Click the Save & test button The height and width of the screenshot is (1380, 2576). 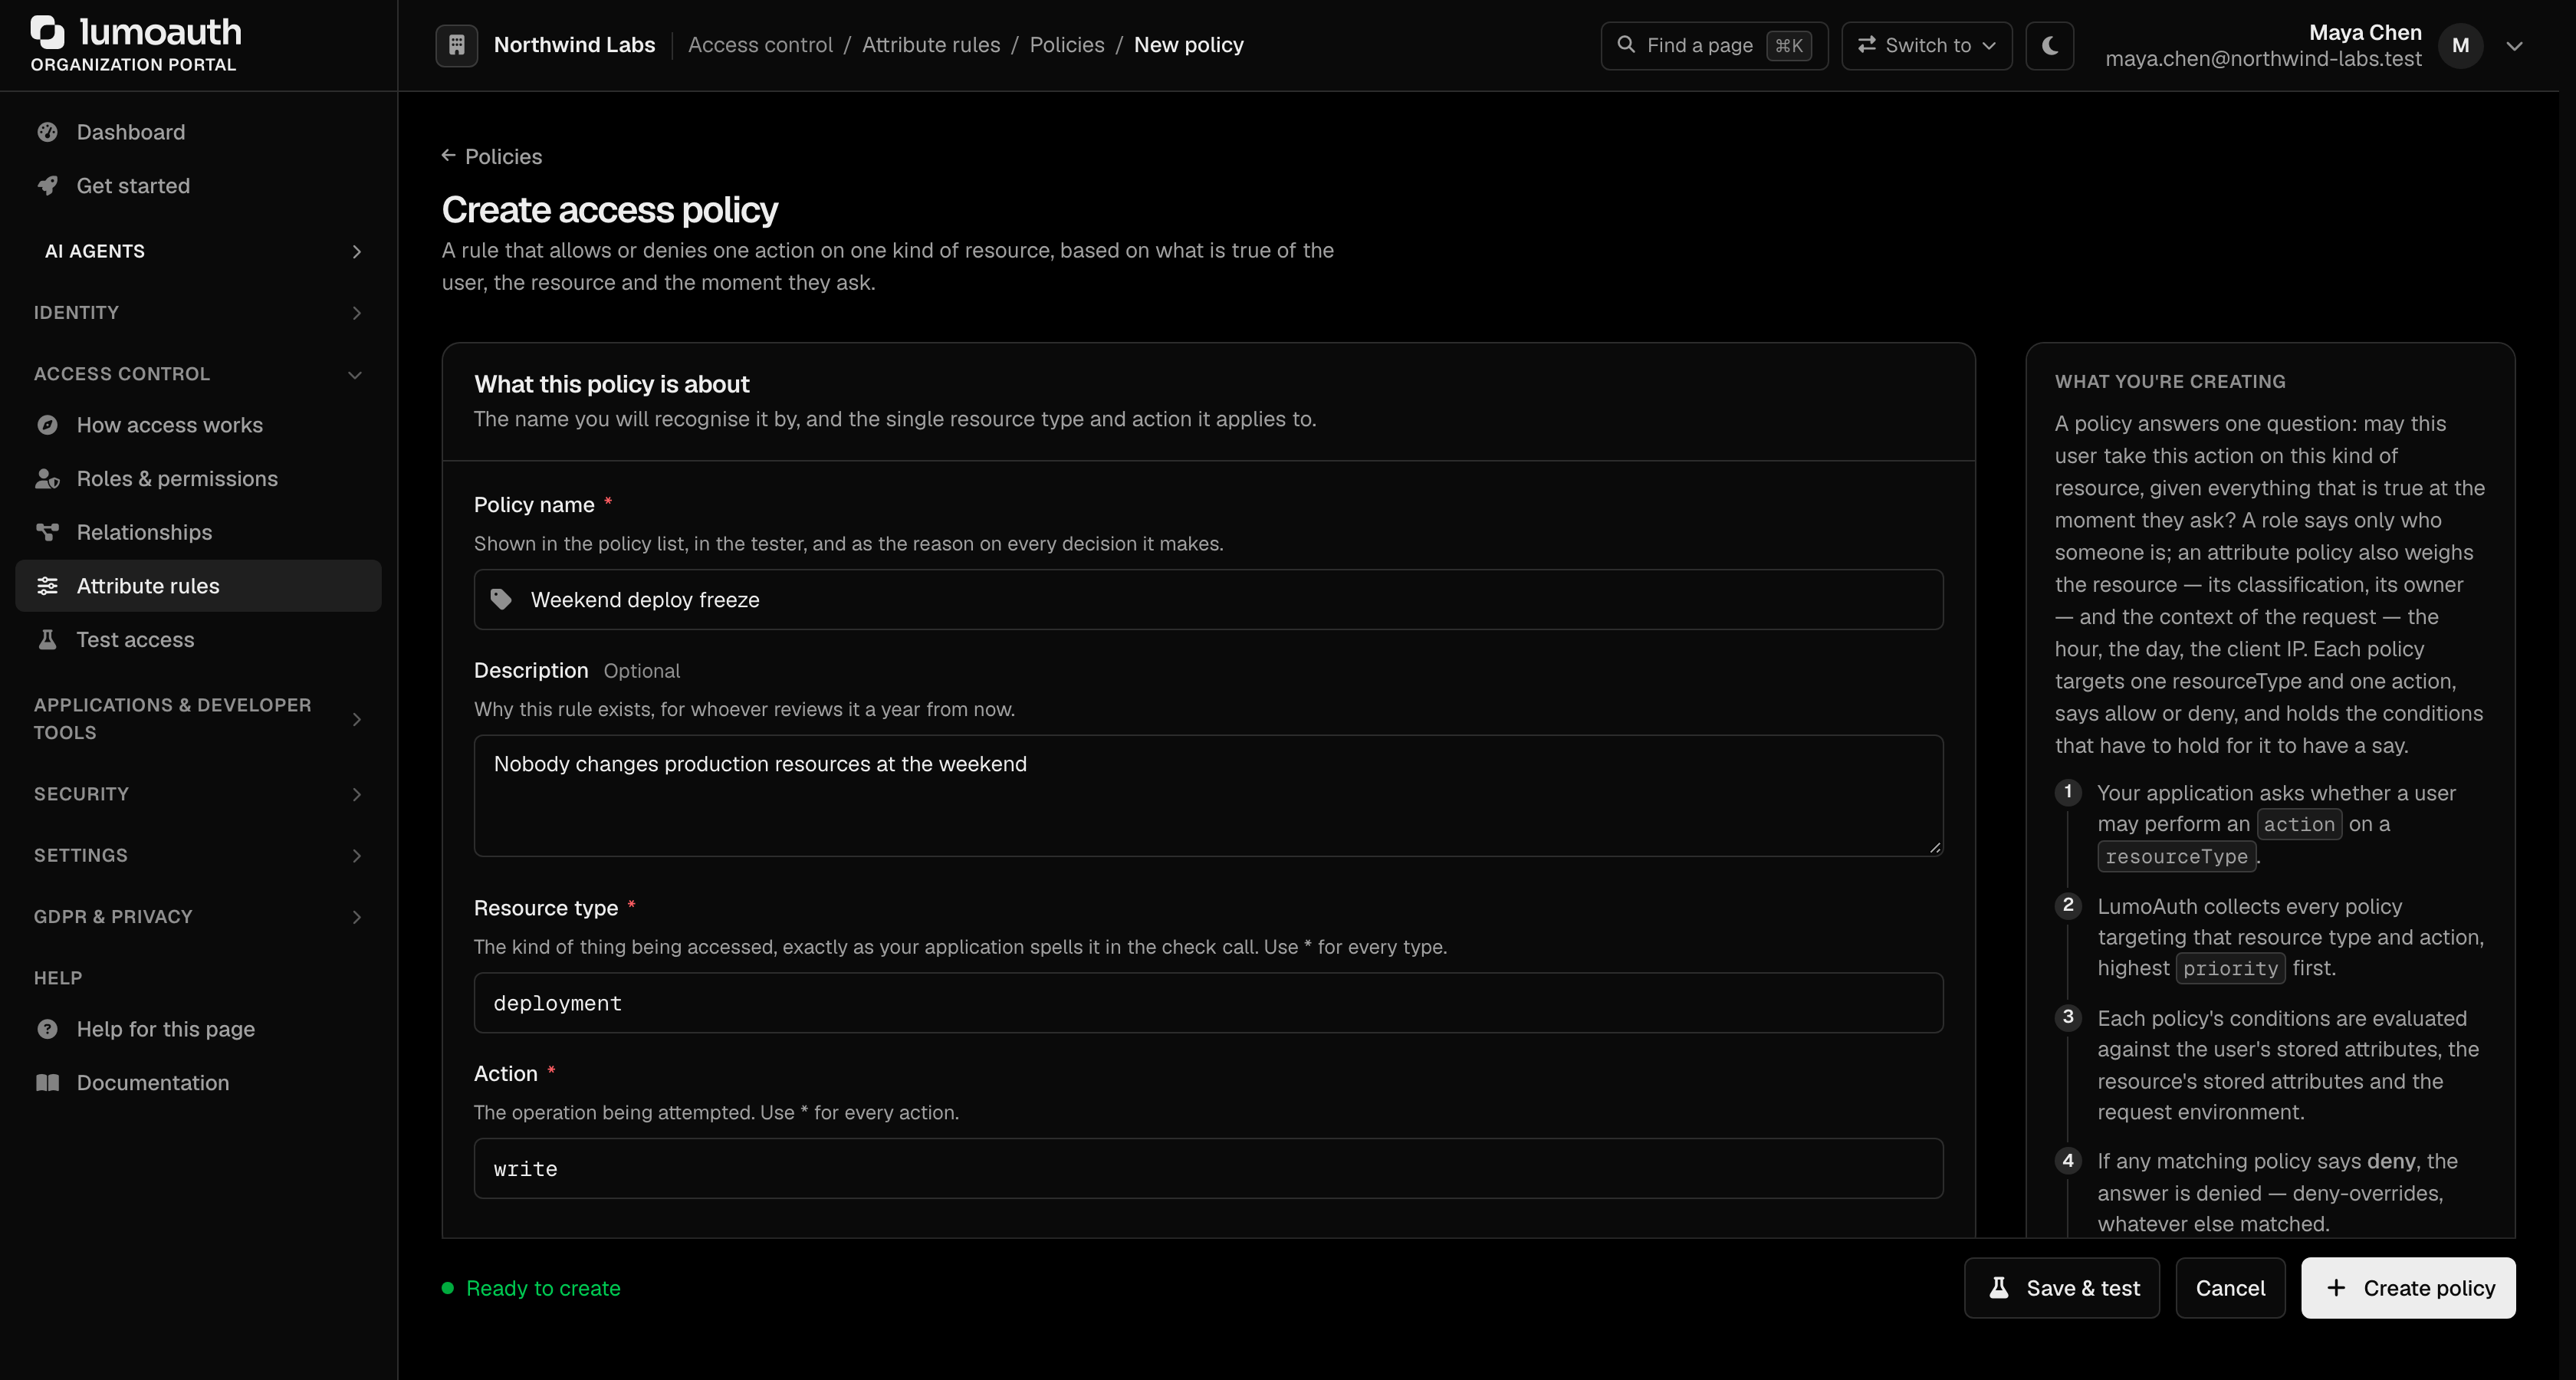2062,1288
